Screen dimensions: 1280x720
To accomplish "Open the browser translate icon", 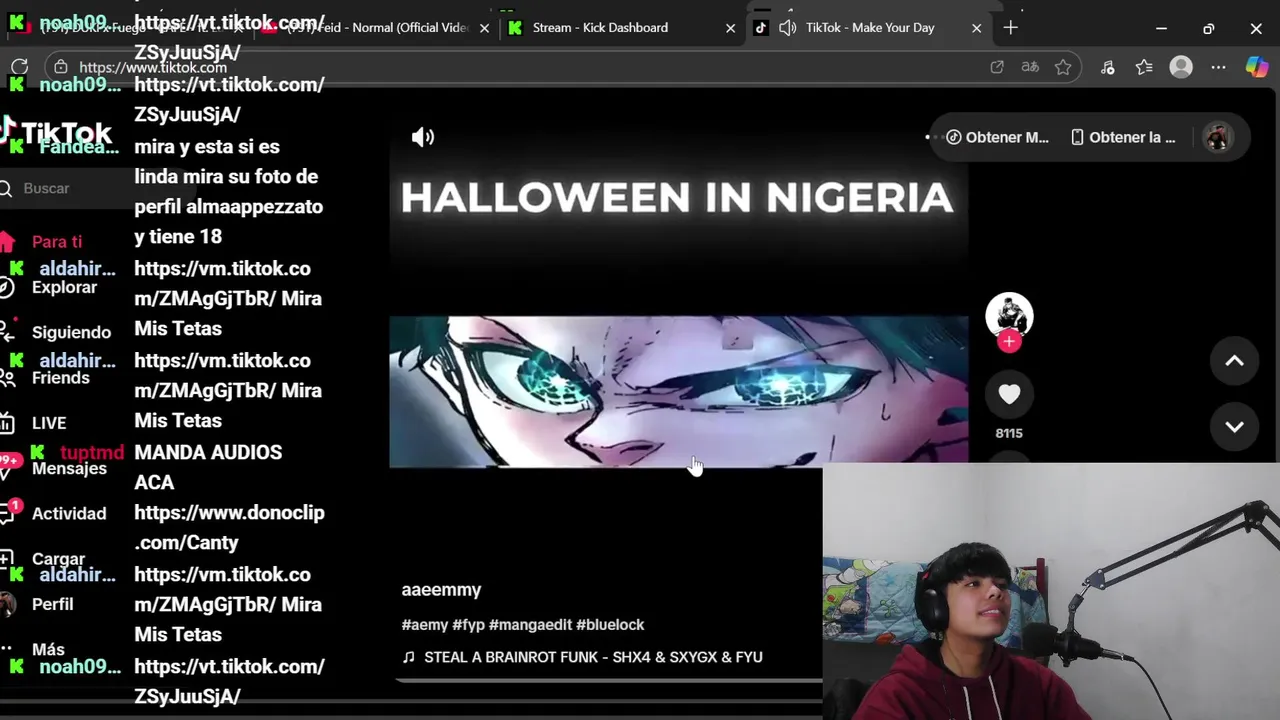I will (1030, 67).
